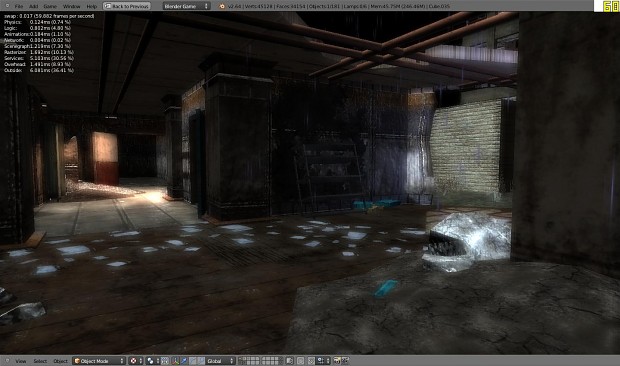Open the 3D view editor type selector
The image size is (620, 366).
[x=7, y=360]
